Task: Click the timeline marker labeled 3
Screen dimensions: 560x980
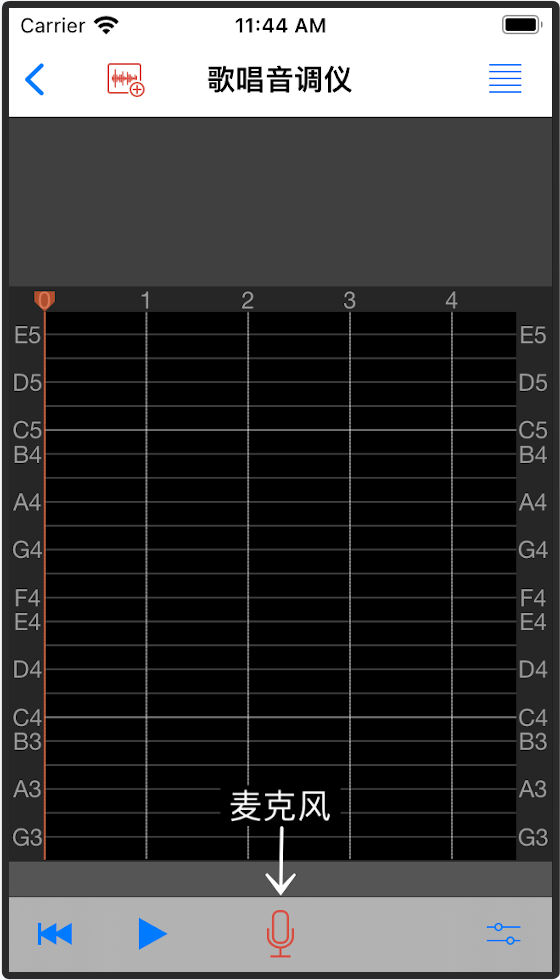Action: pyautogui.click(x=349, y=301)
